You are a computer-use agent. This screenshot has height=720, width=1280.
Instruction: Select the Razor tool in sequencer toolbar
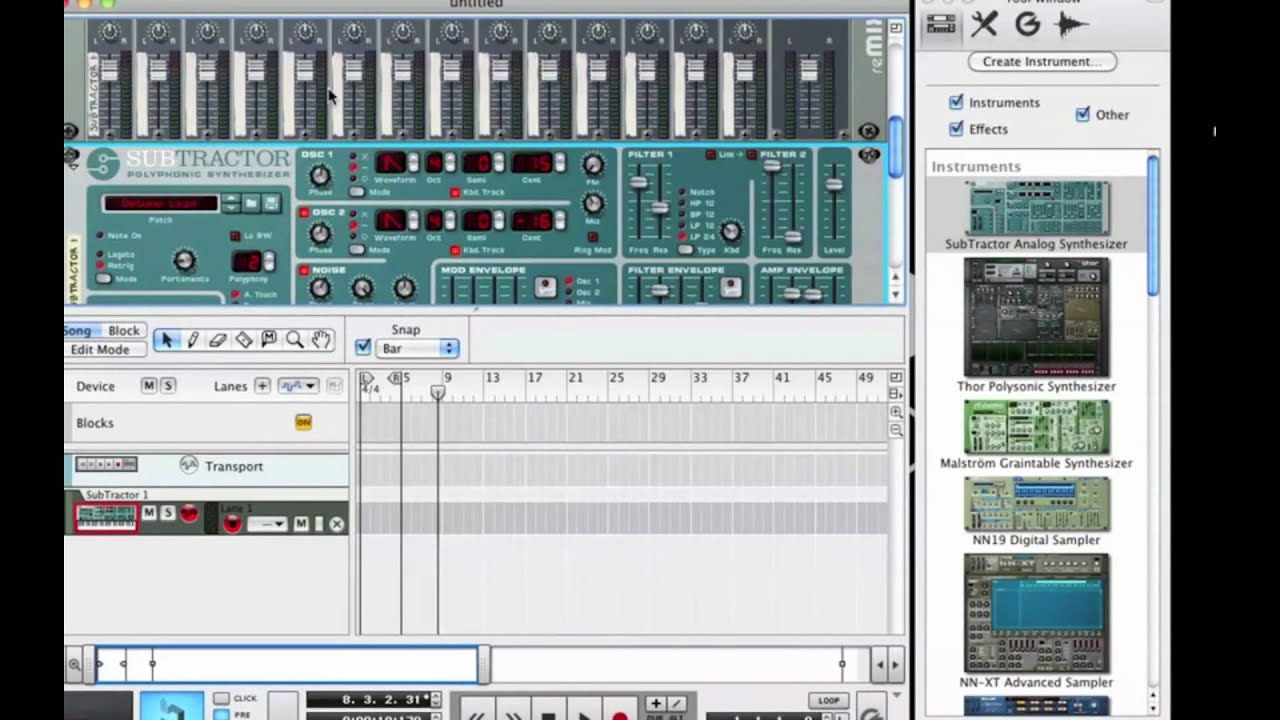[x=244, y=340]
